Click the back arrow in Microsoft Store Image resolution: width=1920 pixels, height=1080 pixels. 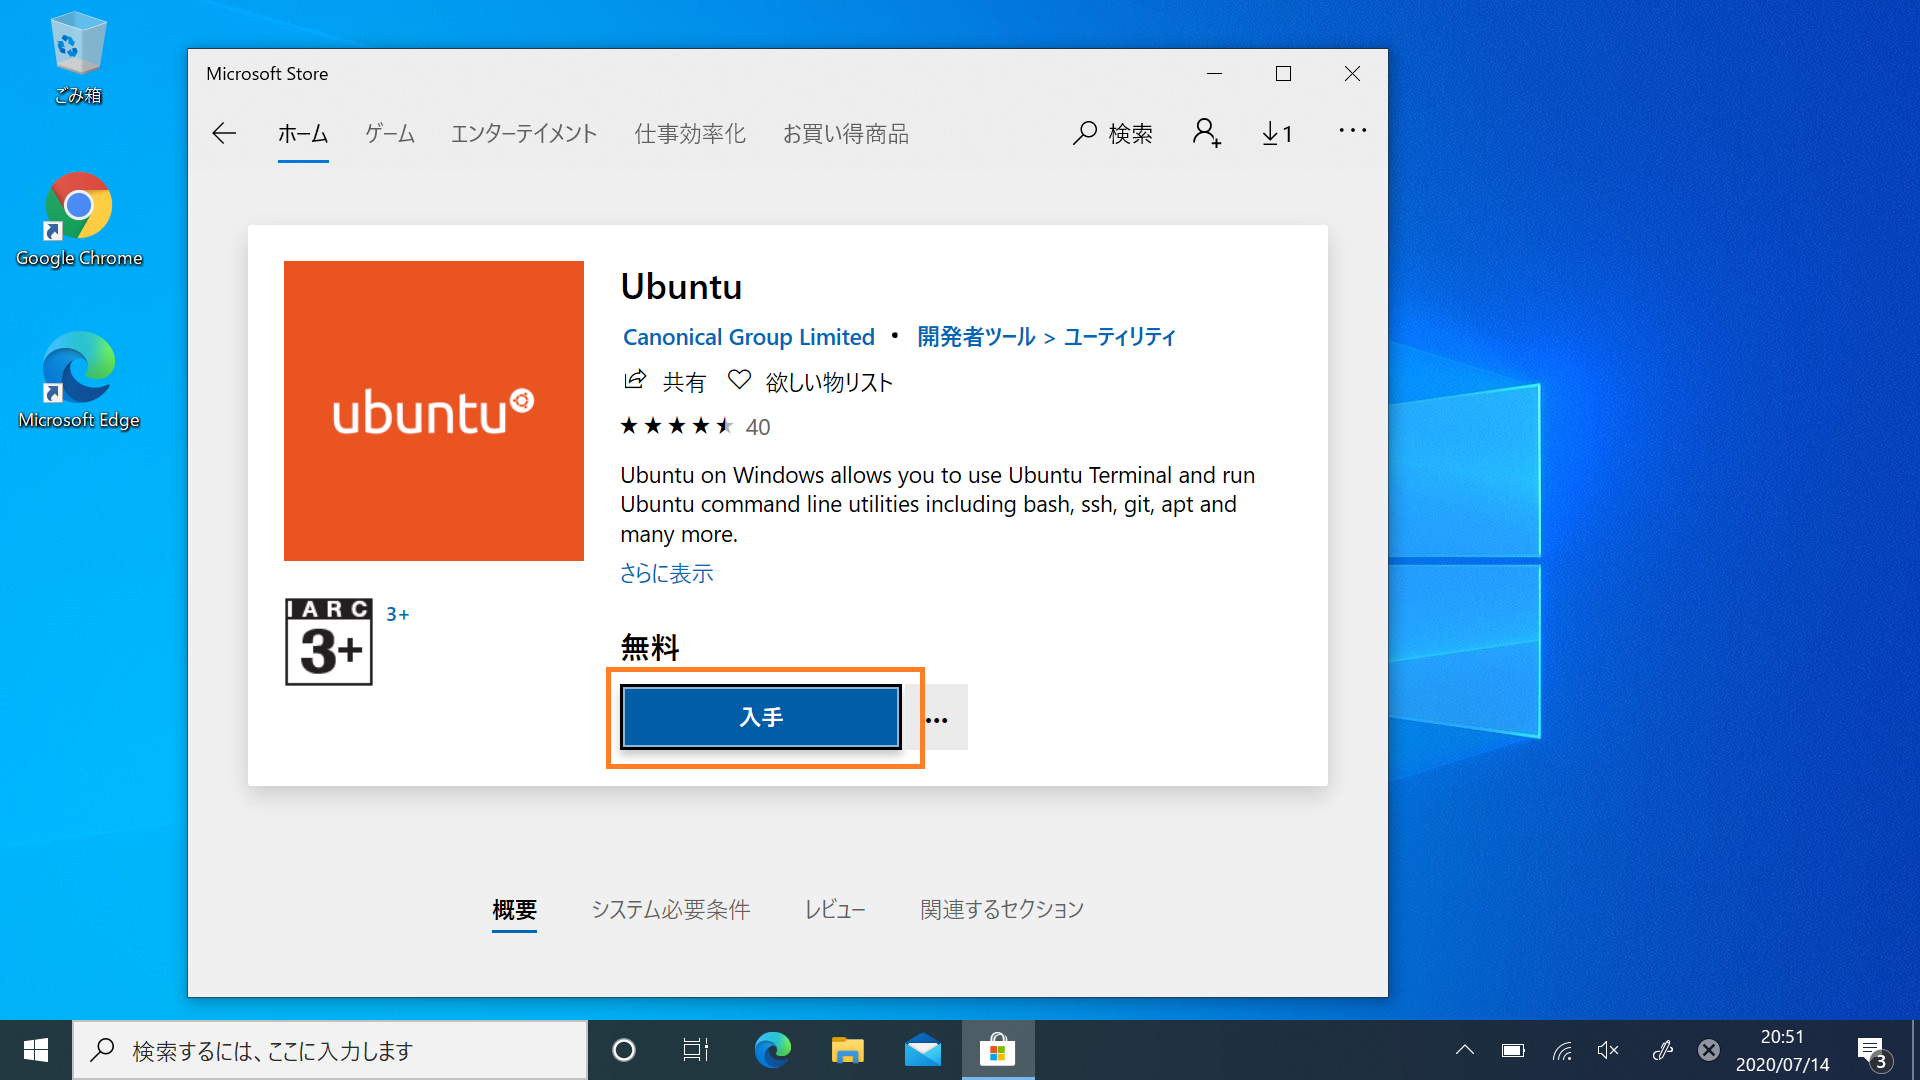223,133
